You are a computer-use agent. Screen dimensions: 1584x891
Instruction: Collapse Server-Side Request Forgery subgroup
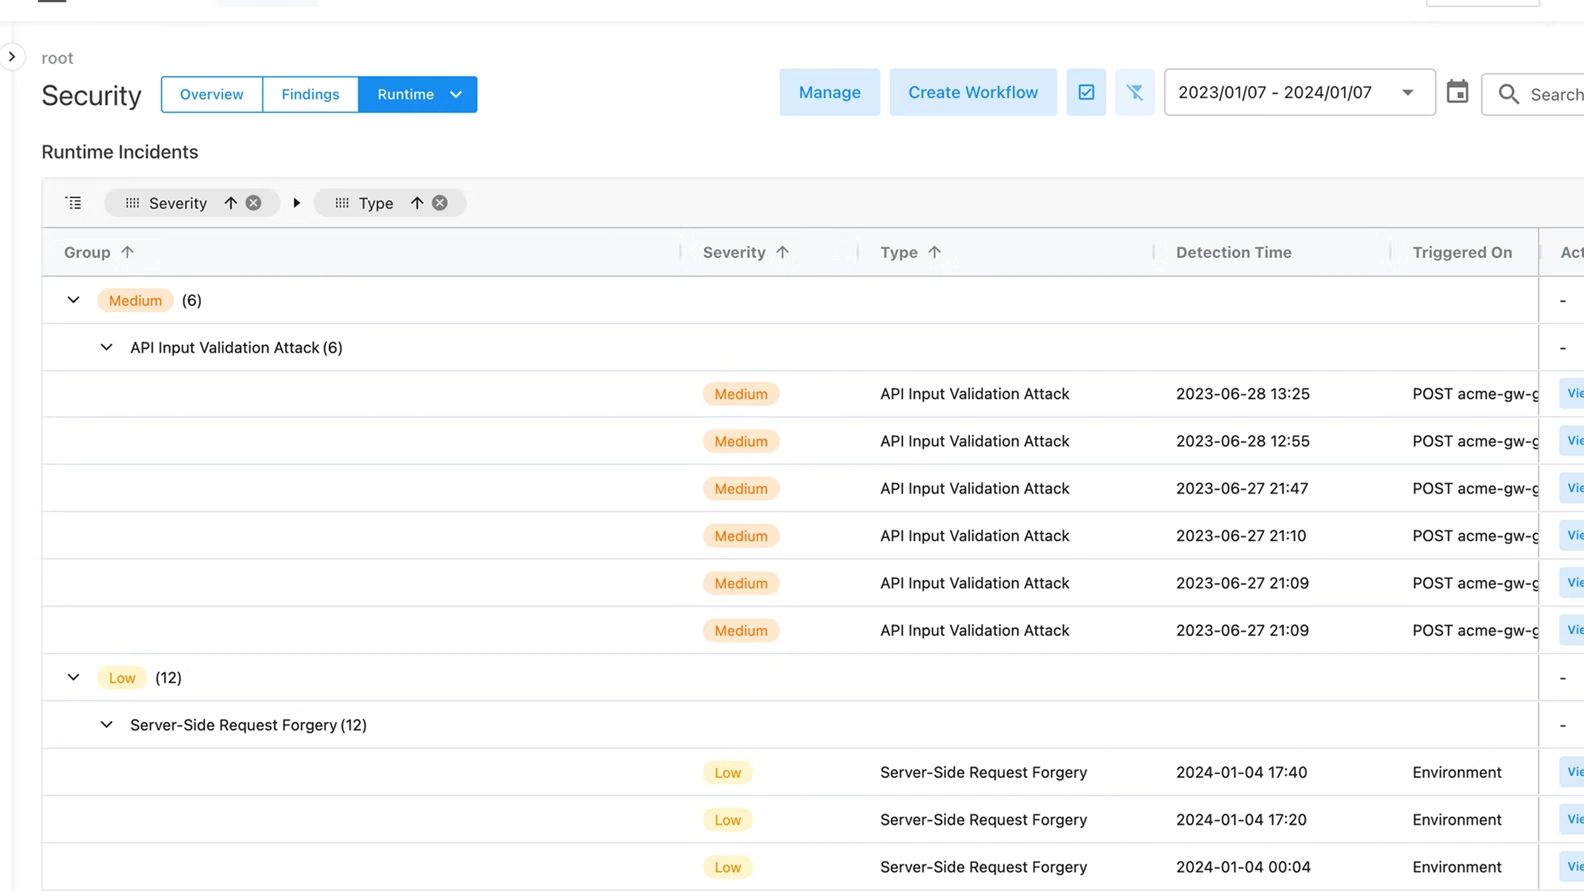[106, 725]
